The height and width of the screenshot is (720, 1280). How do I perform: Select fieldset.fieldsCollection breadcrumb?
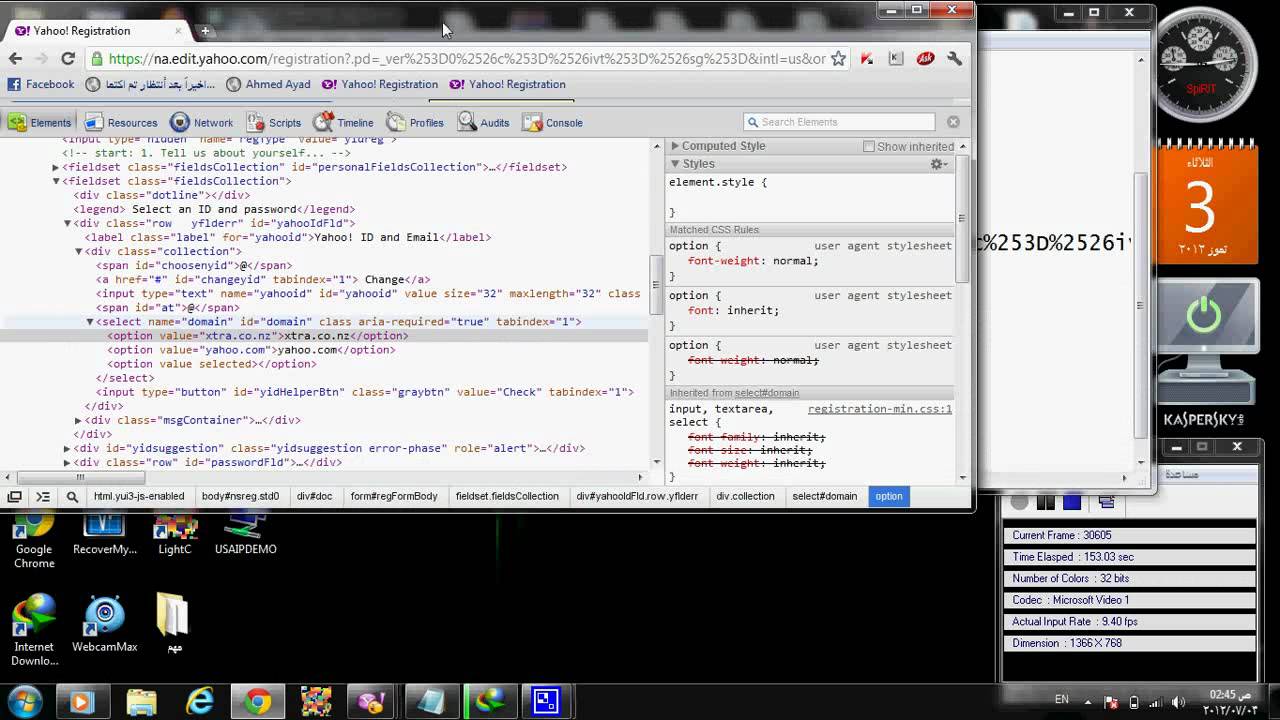[x=507, y=496]
